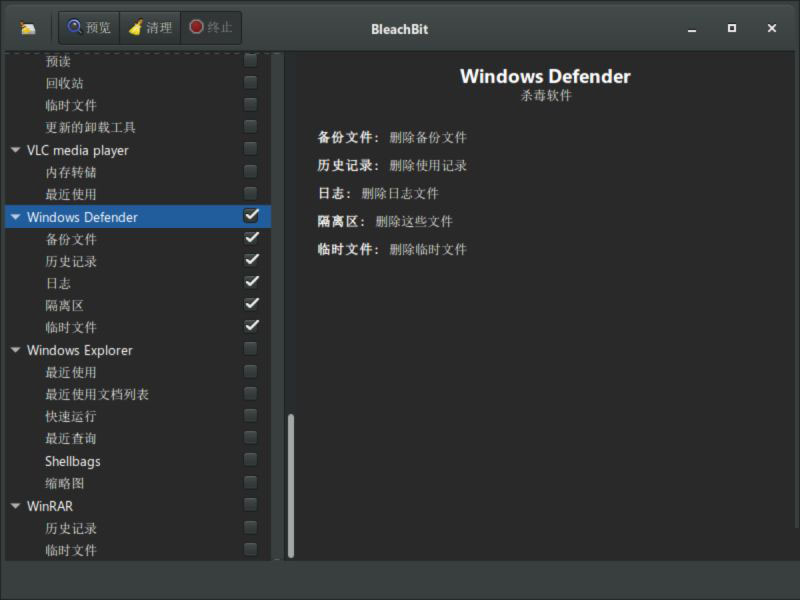Check the 预读 checkbox
The height and width of the screenshot is (600, 800).
251,60
